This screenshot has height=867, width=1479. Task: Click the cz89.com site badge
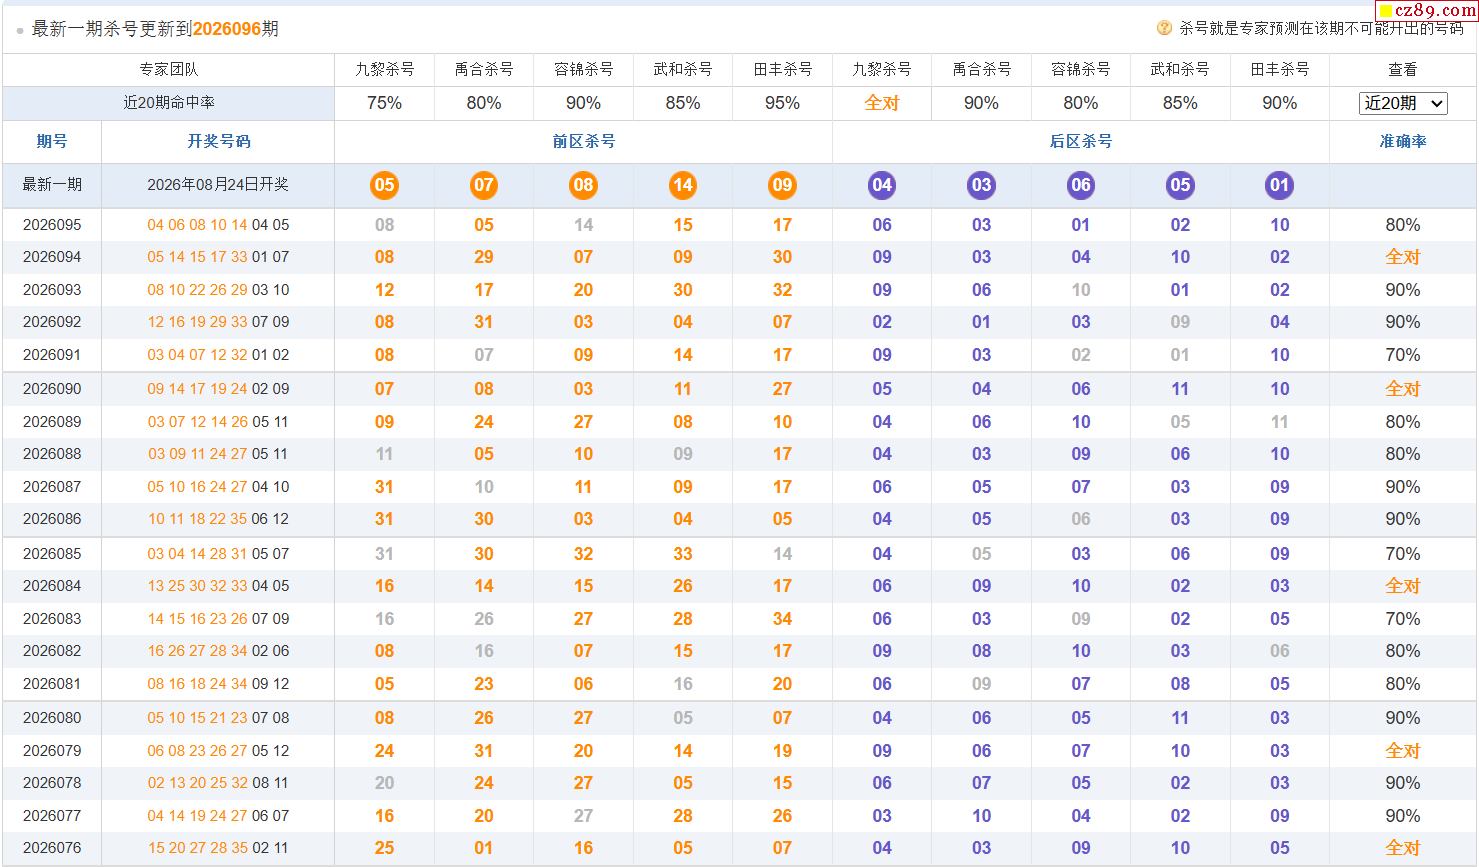pos(1427,10)
